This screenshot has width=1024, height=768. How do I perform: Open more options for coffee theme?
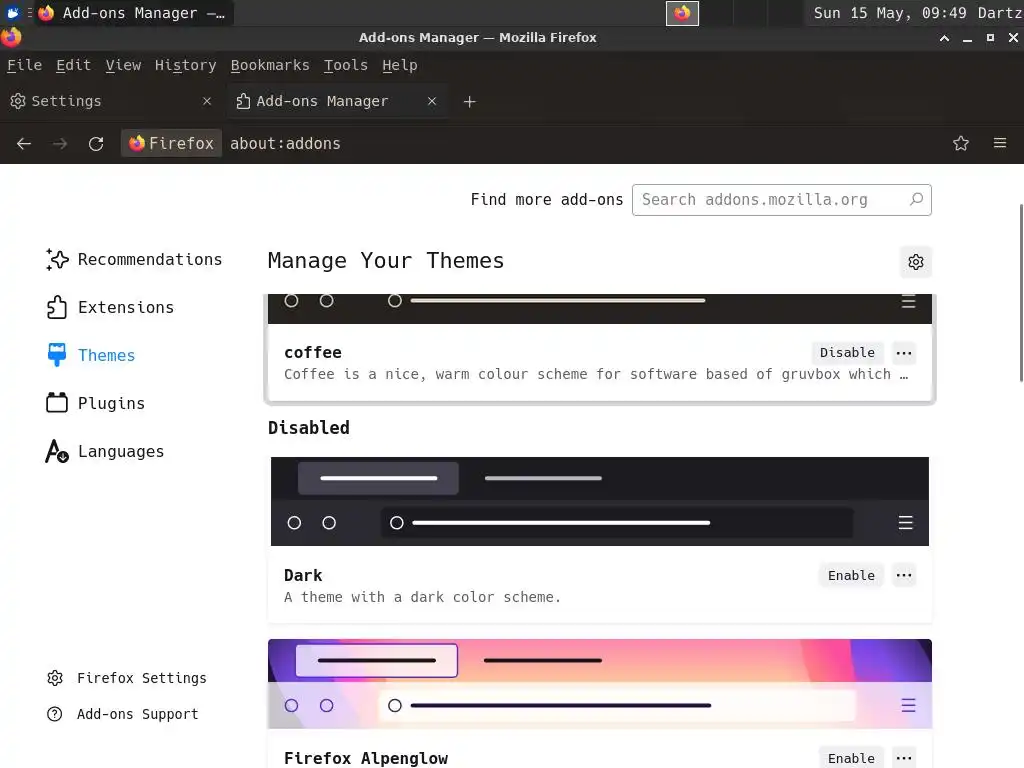(x=904, y=353)
